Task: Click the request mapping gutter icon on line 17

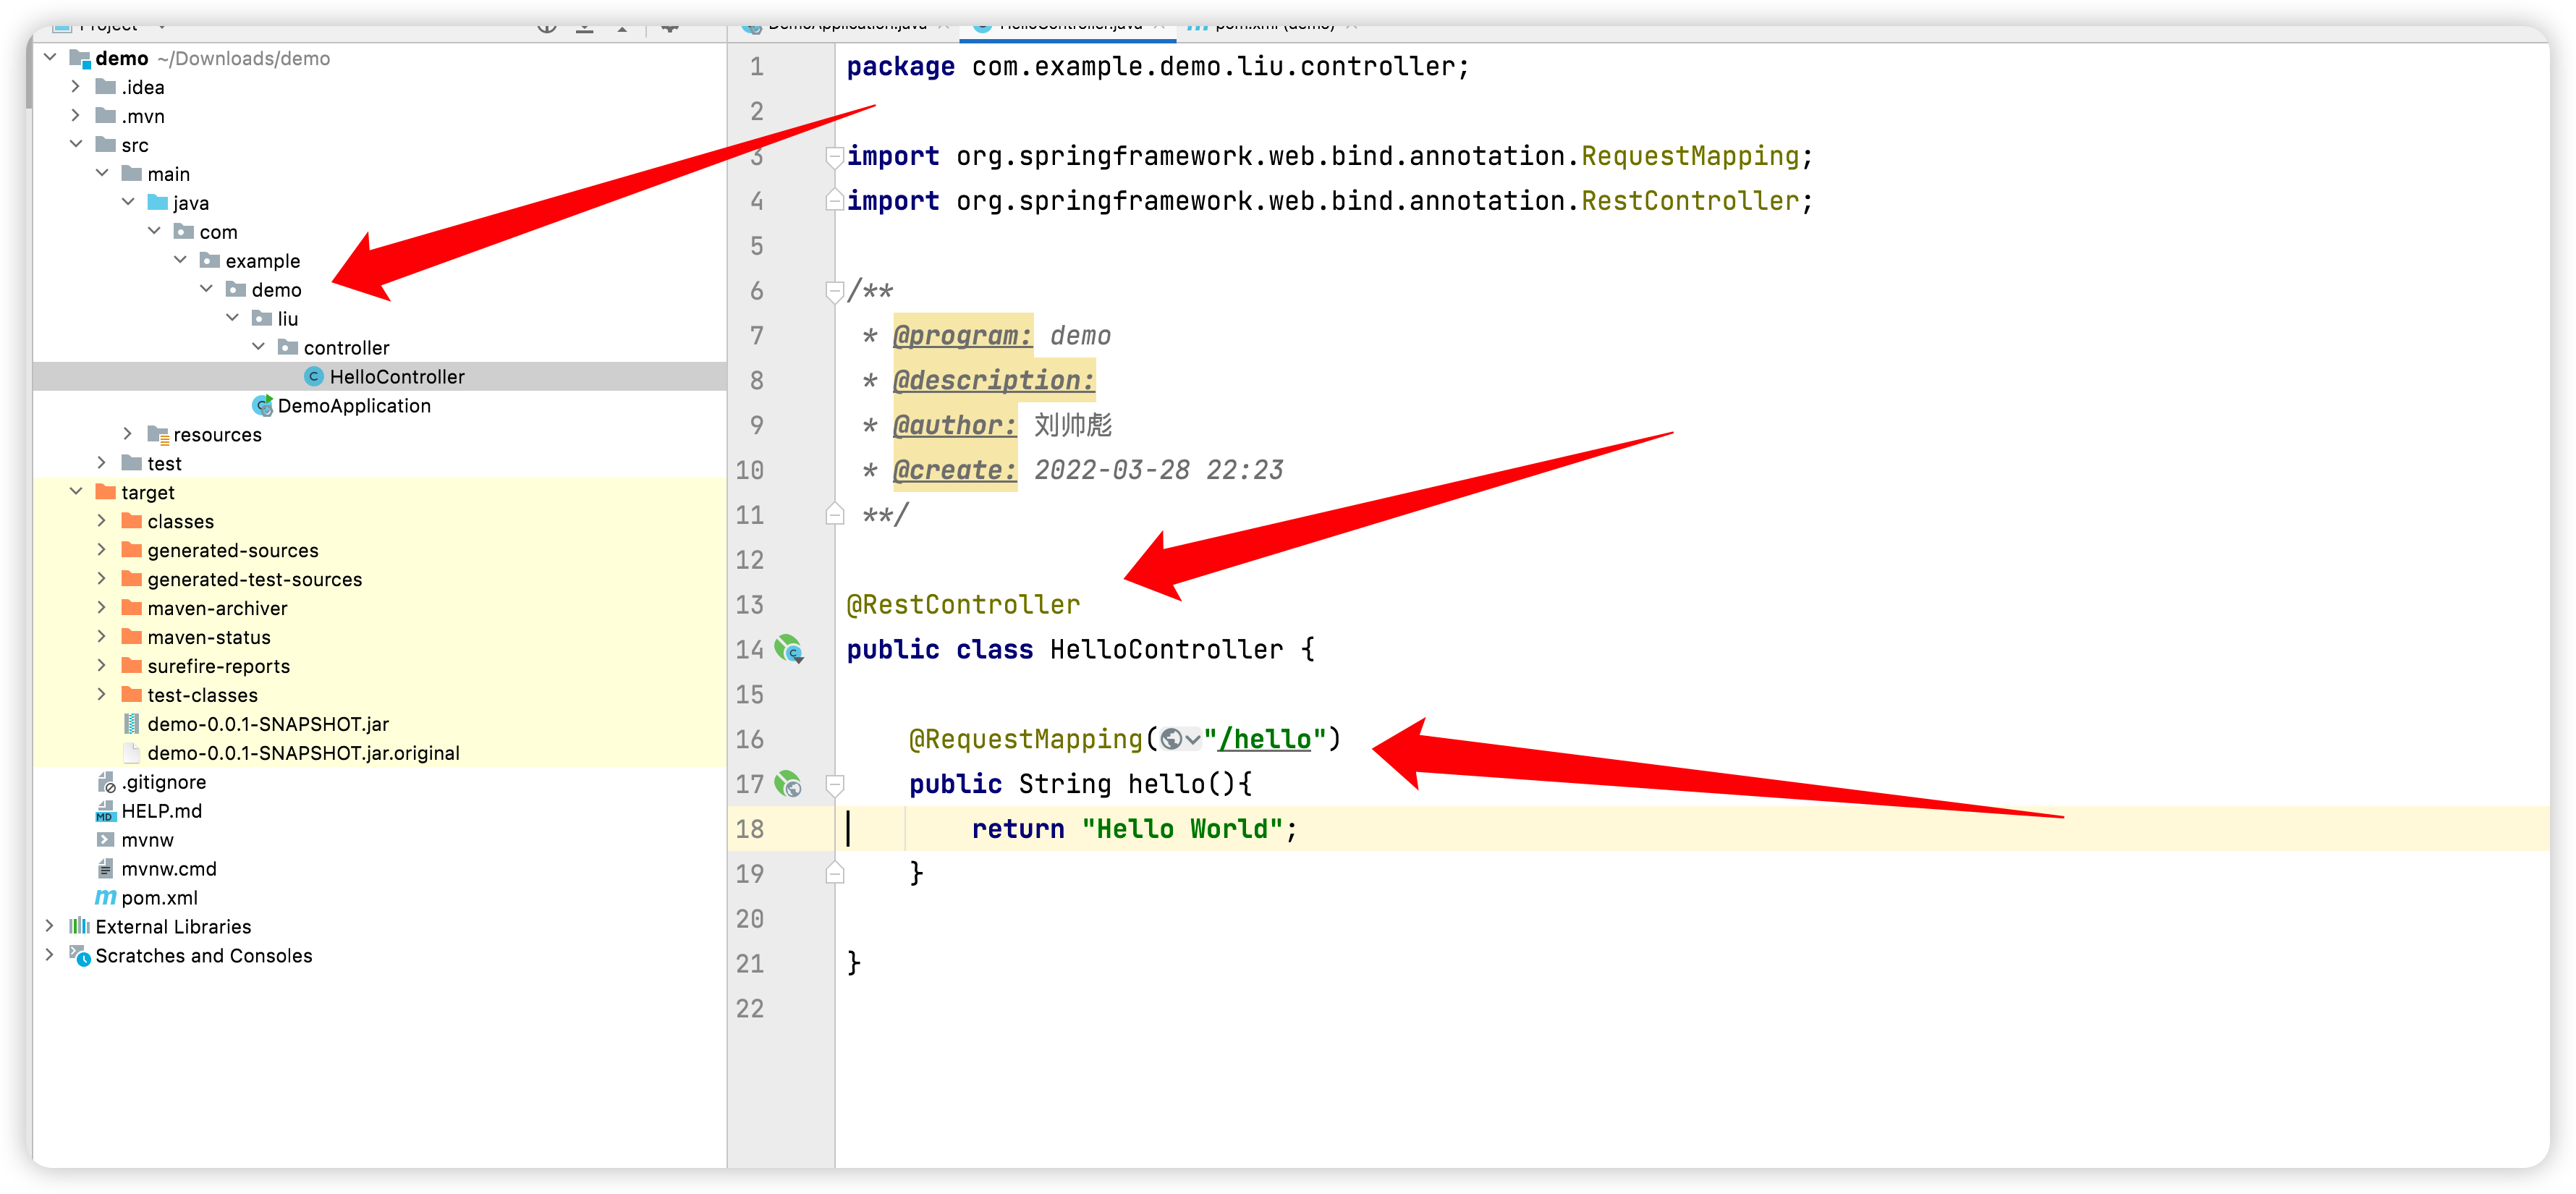Action: pos(789,784)
